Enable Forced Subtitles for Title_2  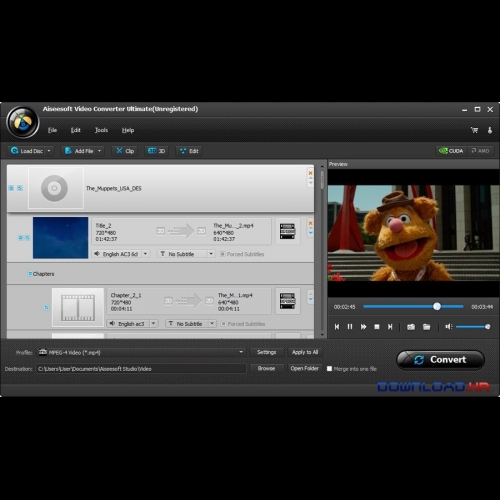222,254
